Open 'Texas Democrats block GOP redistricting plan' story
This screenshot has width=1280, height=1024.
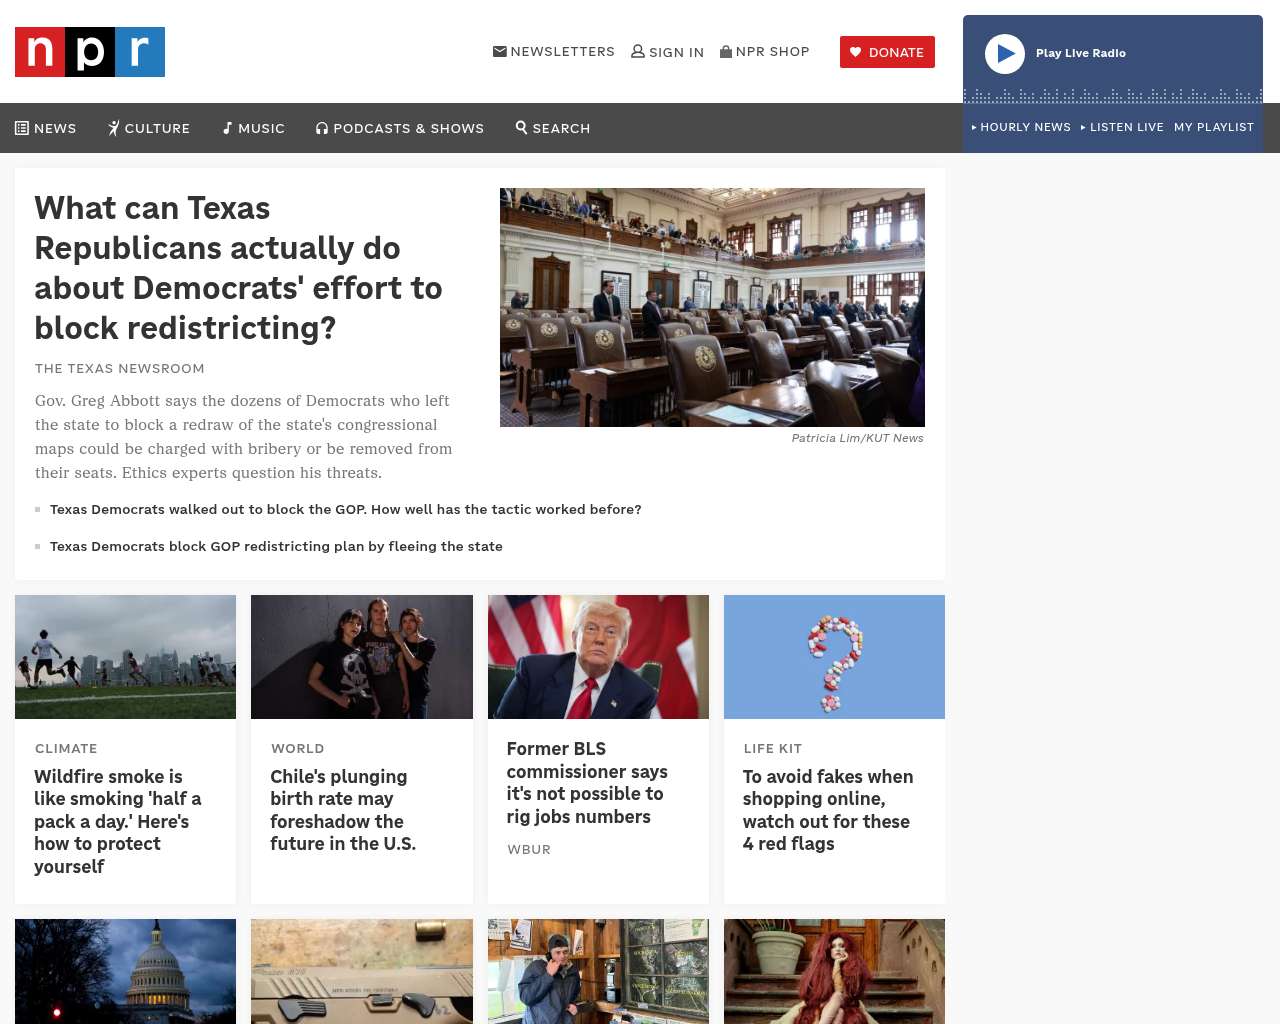click(x=276, y=546)
